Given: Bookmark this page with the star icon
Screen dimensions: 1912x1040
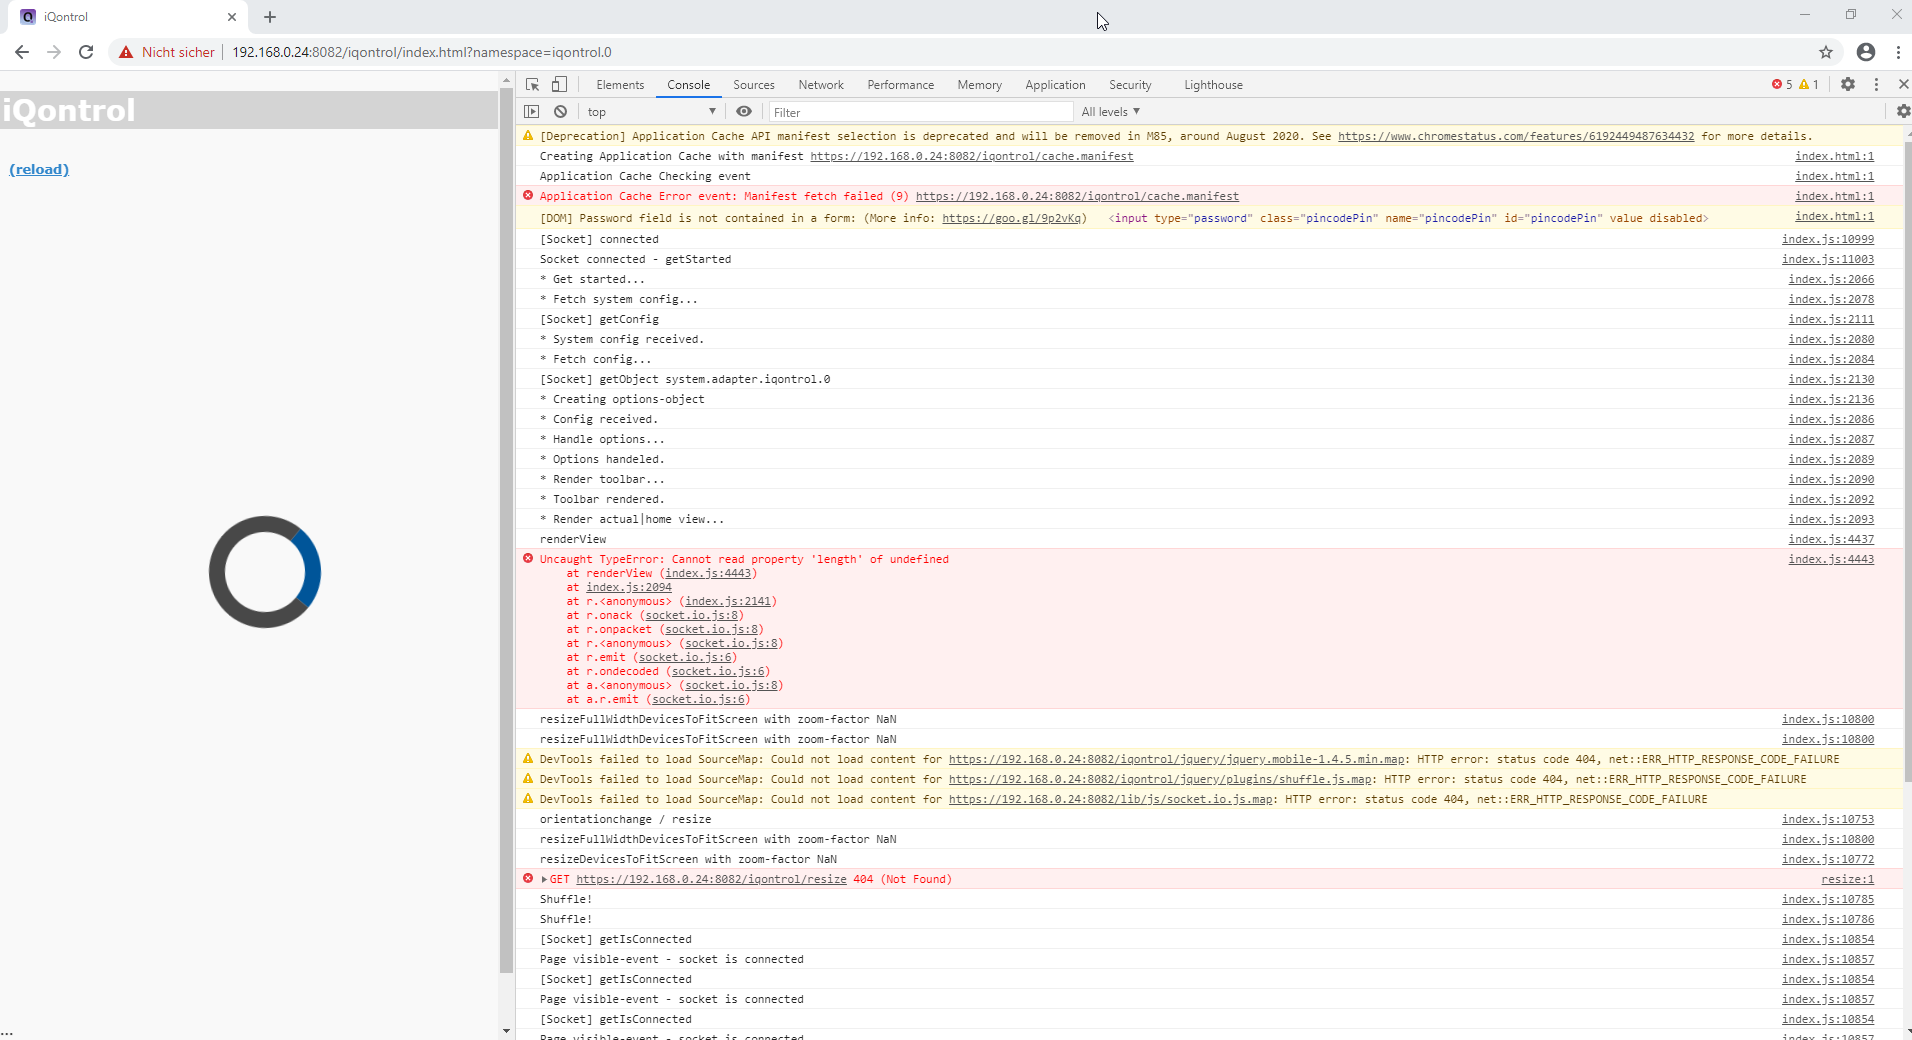Looking at the screenshot, I should [1826, 52].
